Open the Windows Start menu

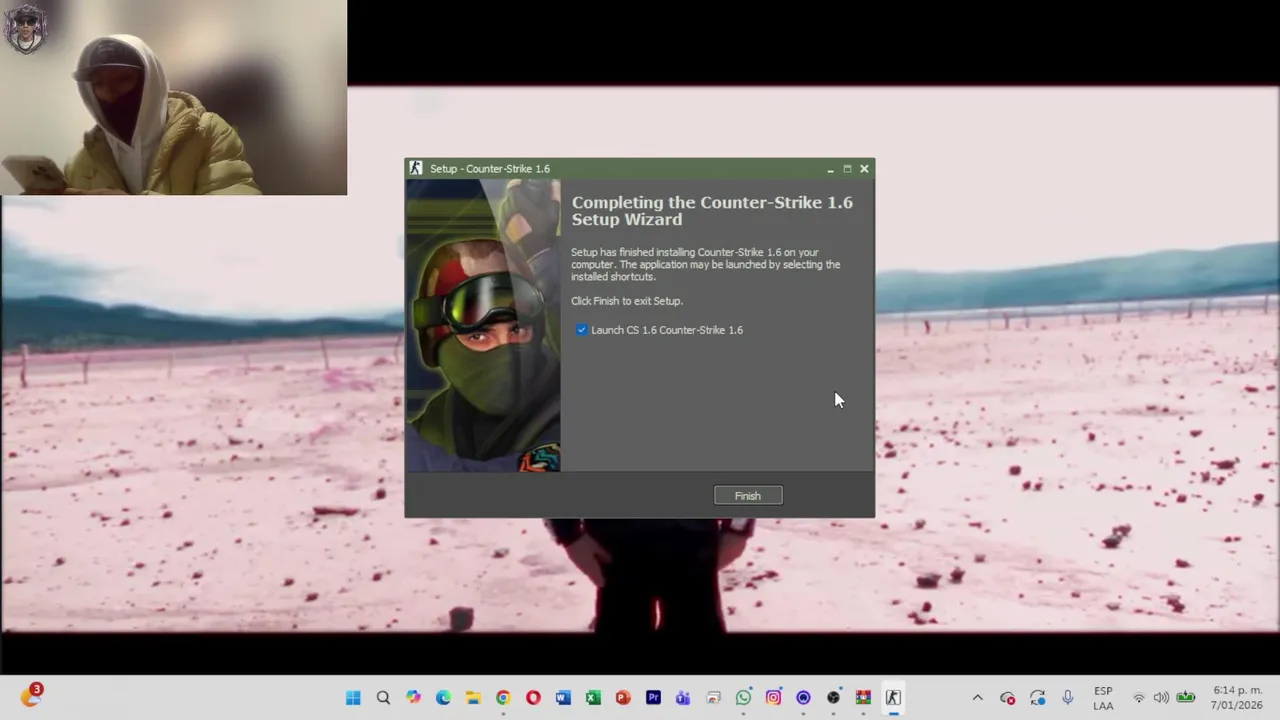pyautogui.click(x=353, y=698)
